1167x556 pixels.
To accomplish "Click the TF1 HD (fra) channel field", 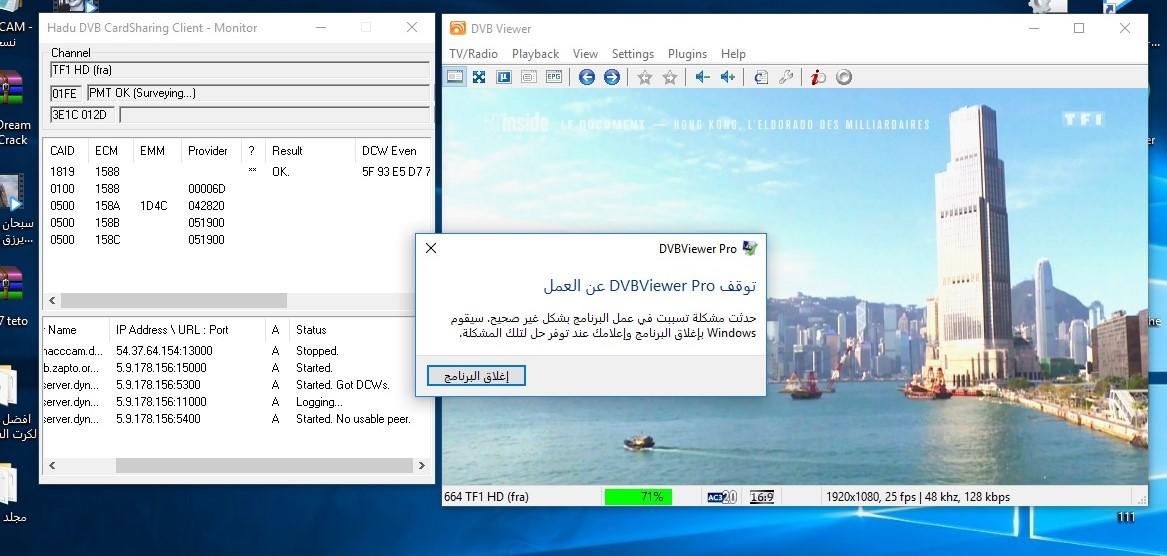I will [x=240, y=70].
